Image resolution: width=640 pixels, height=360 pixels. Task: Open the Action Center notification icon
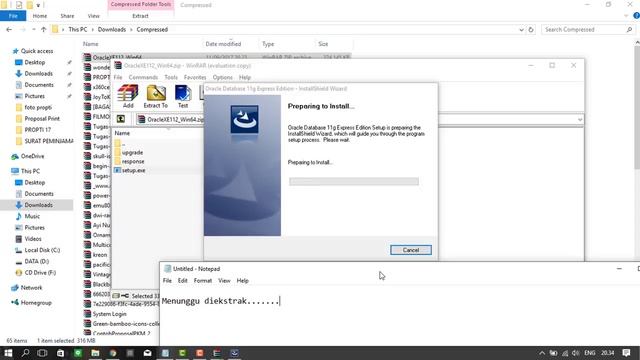(626, 353)
